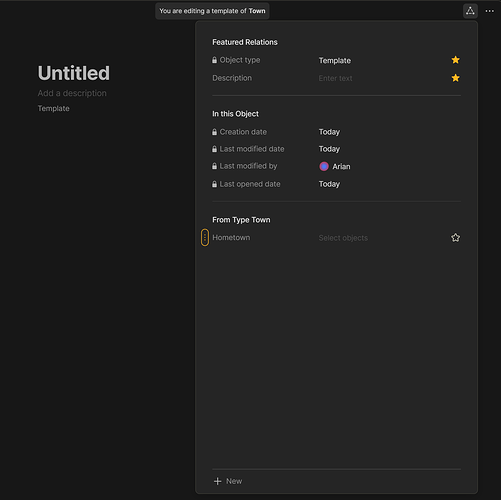Open the Template object type value
The image size is (501, 500).
pos(335,61)
